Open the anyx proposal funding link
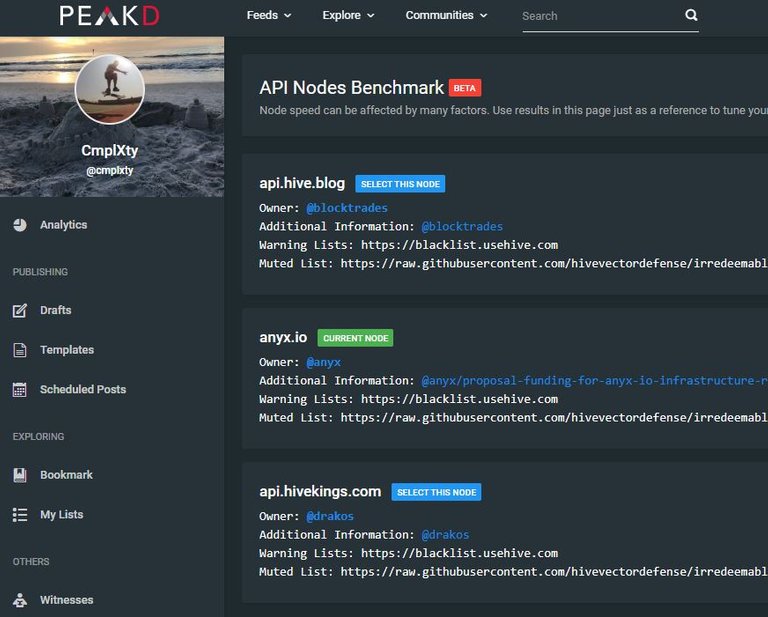The height and width of the screenshot is (617, 768). point(594,380)
